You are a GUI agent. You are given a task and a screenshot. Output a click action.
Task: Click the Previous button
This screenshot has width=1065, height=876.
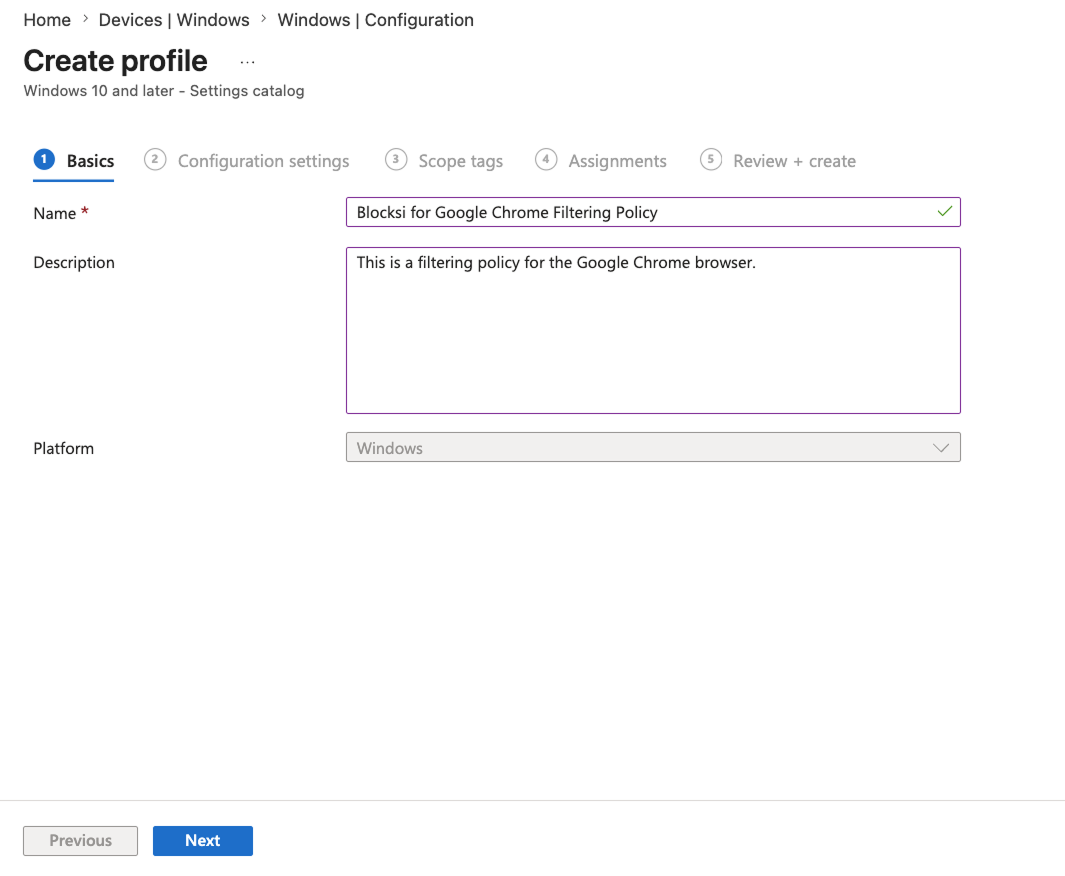[80, 841]
